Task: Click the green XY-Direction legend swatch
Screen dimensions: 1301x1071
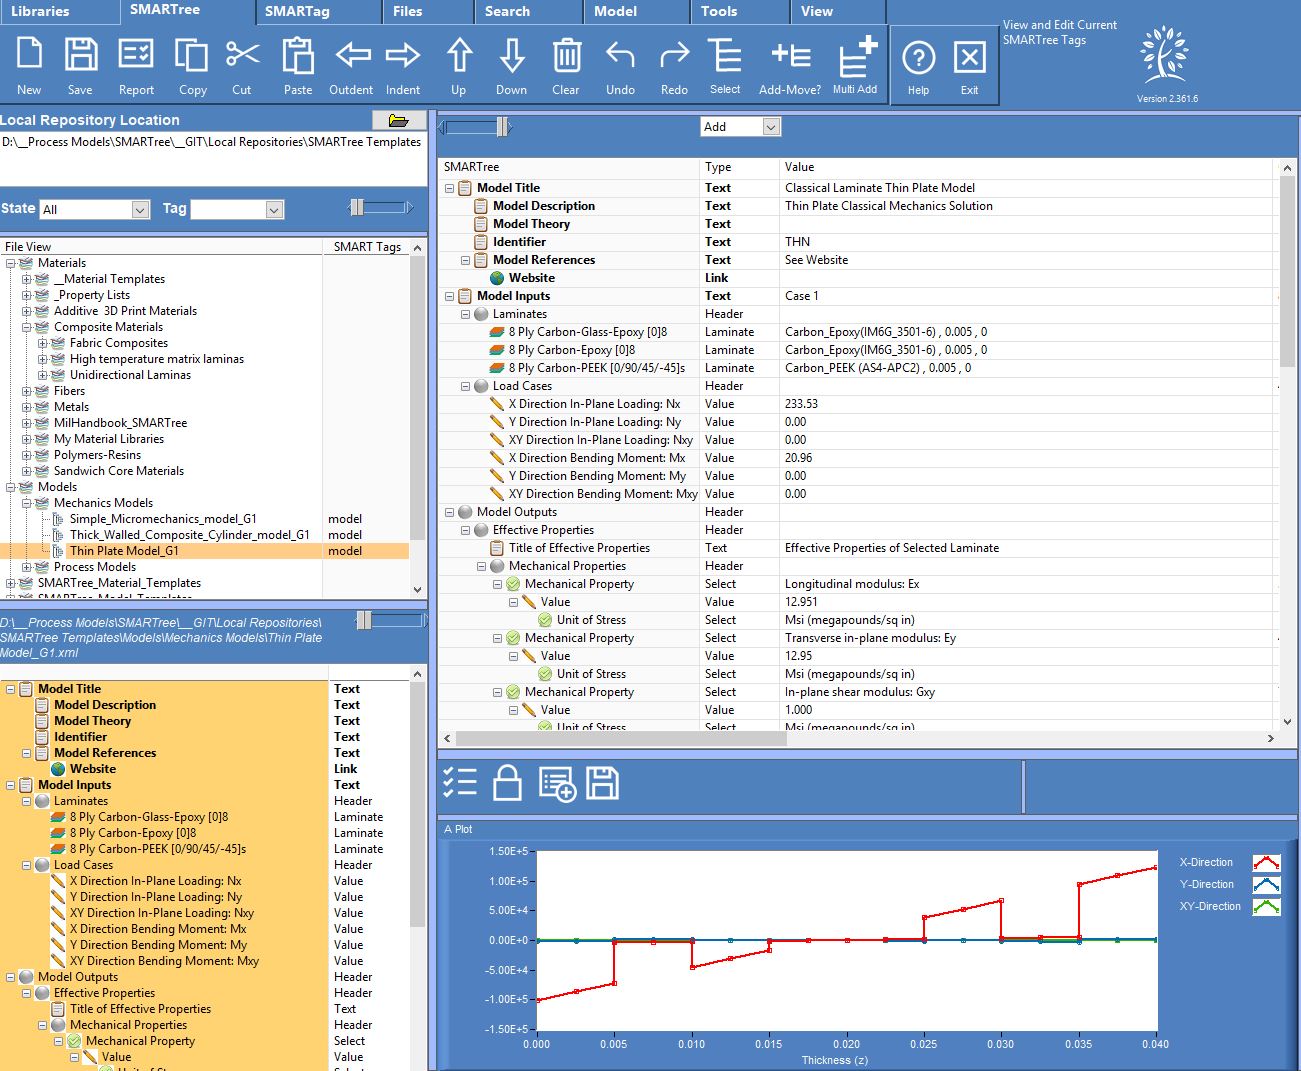Action: pyautogui.click(x=1266, y=907)
